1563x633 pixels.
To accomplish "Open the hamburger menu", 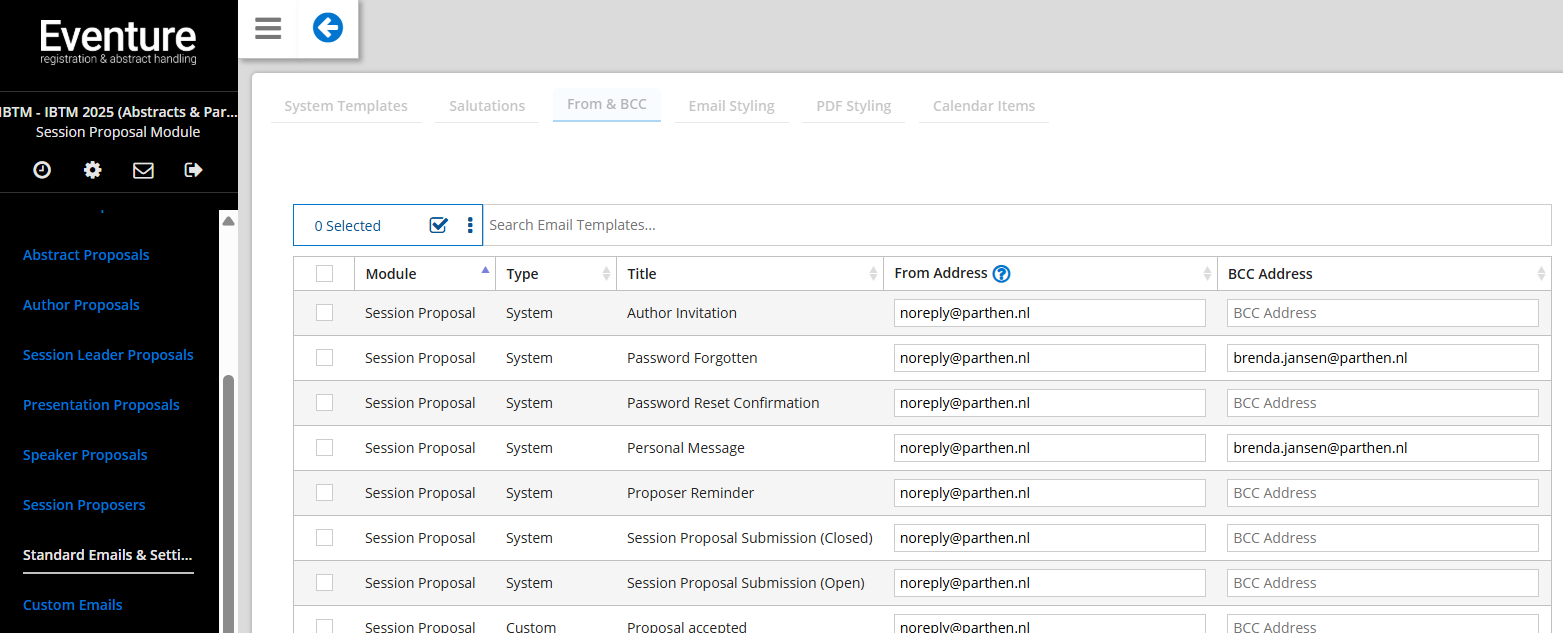I will pos(268,29).
